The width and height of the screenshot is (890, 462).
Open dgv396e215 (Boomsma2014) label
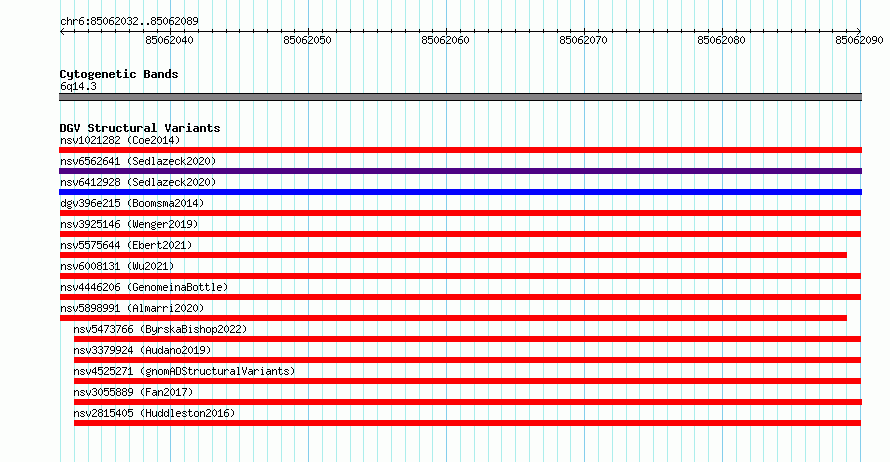(x=132, y=203)
